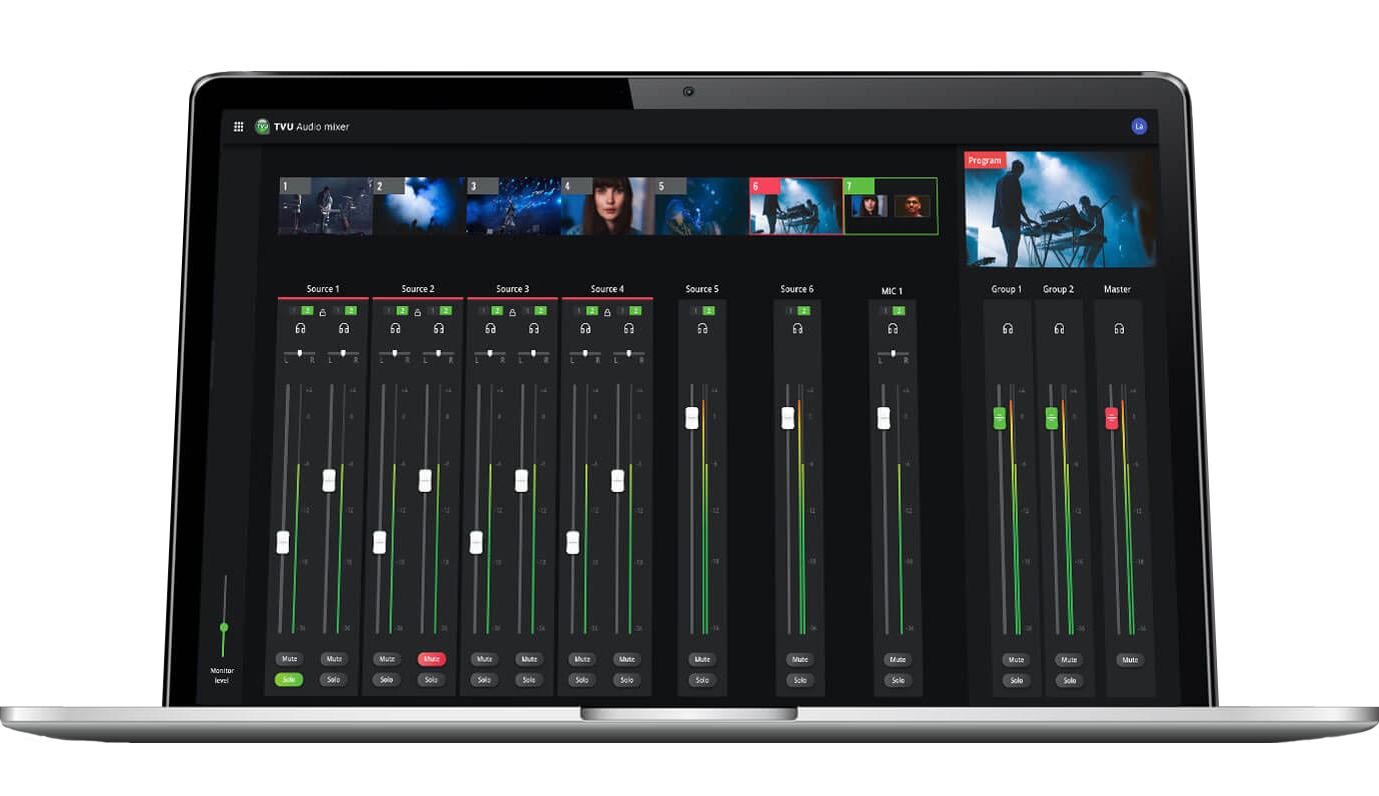The image size is (1379, 796).
Task: Open the app grid launcher menu
Action: tap(238, 127)
